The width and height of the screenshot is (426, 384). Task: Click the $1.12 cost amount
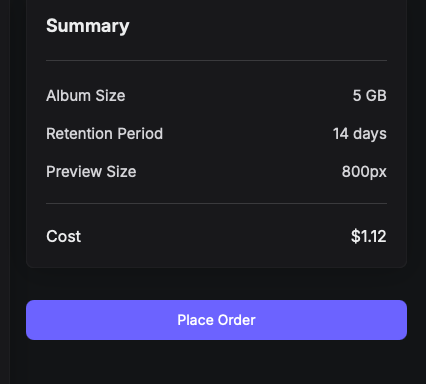(x=369, y=236)
